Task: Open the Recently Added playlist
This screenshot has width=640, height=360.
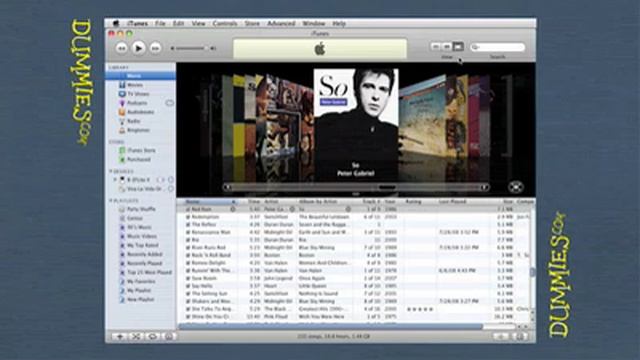Action: 144,254
